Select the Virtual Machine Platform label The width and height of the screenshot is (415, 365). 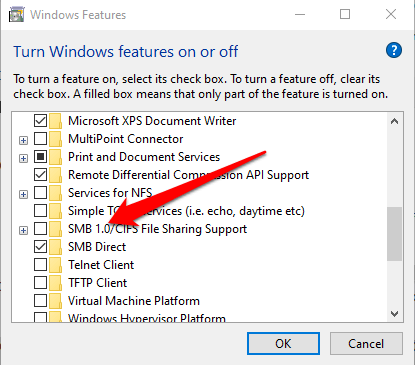[134, 301]
